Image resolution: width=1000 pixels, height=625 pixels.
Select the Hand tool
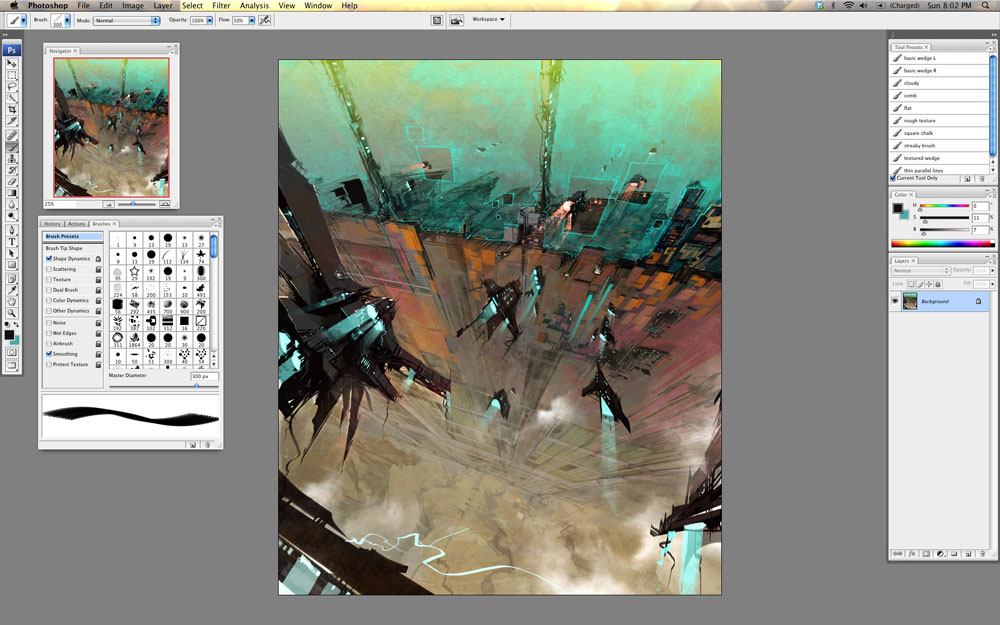click(x=11, y=302)
